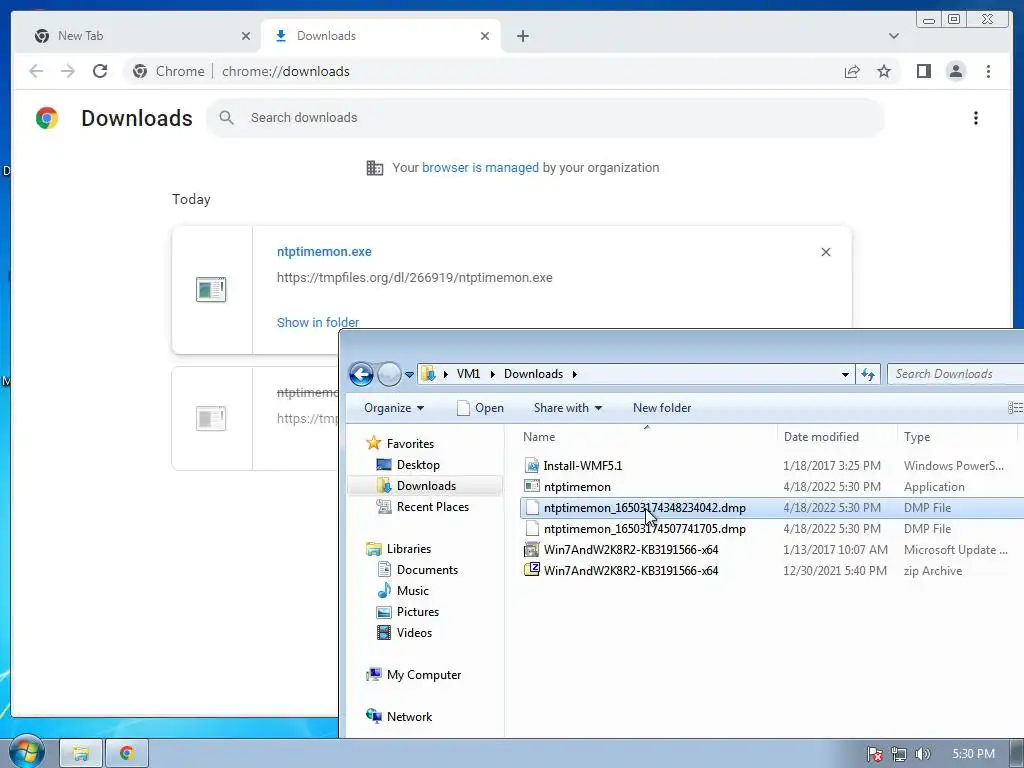Click the Chrome forward arrow button
Screen dimensions: 1024x768
(68, 71)
